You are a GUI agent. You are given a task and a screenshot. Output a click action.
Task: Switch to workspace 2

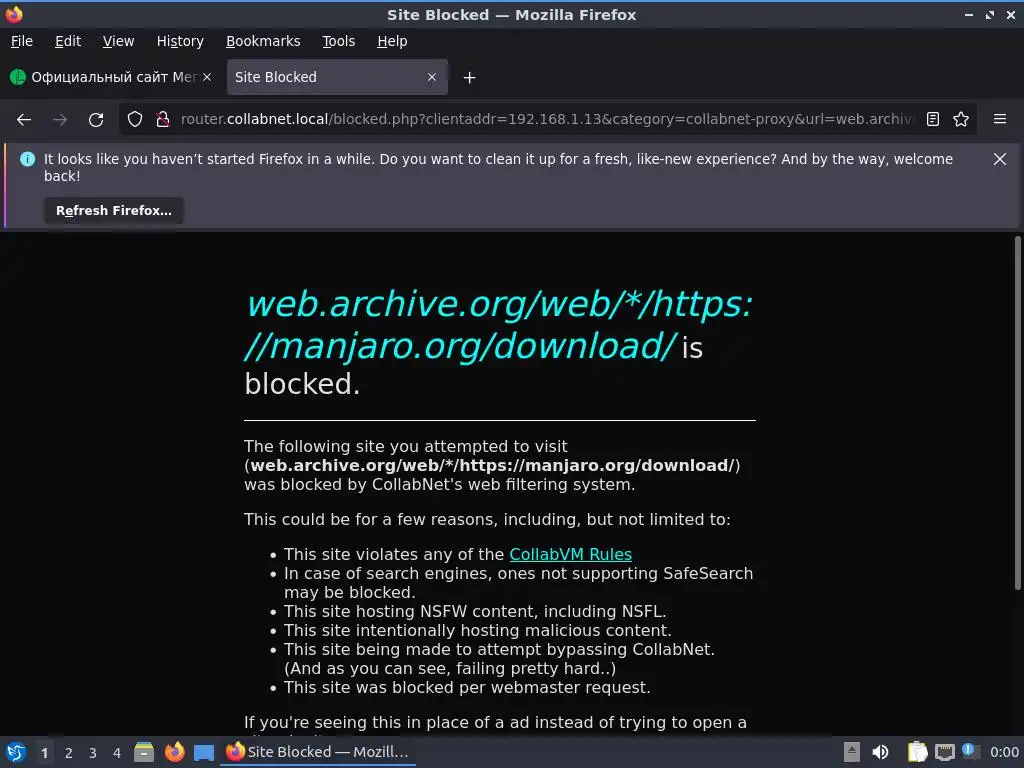pyautogui.click(x=69, y=753)
